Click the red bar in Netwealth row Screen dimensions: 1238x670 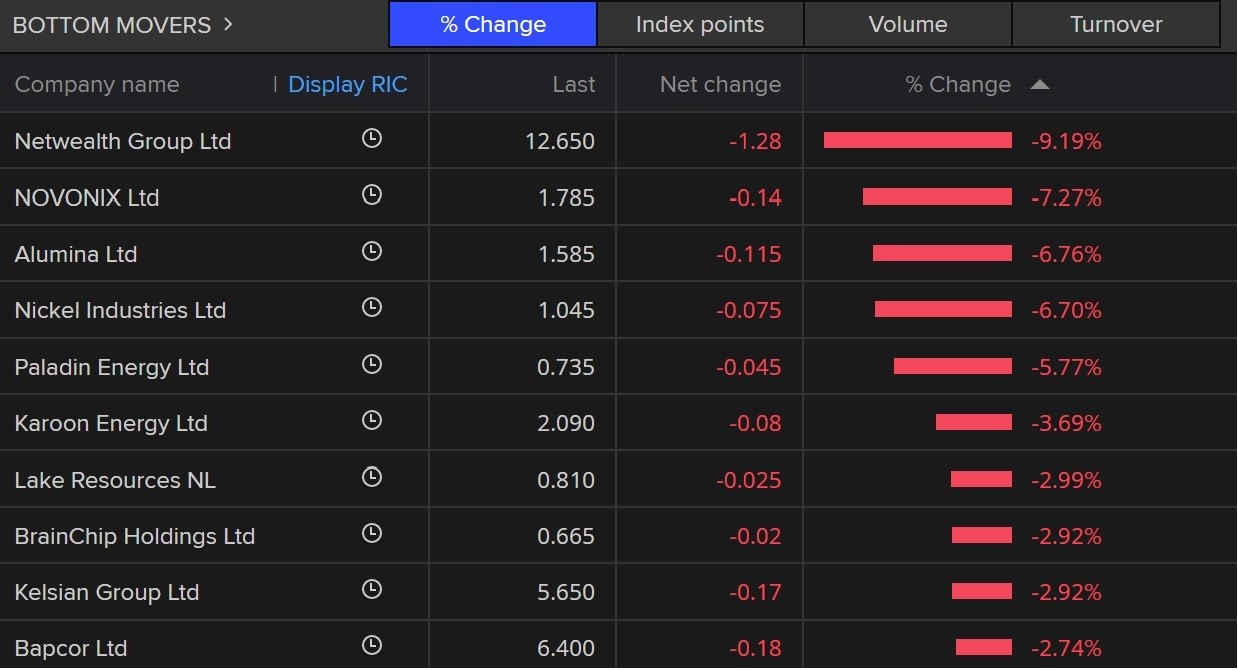(918, 140)
